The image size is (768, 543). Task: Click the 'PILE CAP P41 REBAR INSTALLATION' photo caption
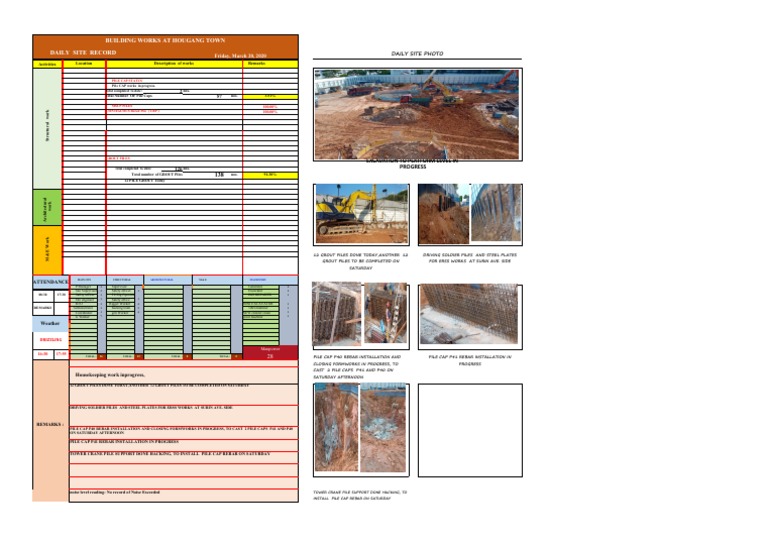tap(470, 360)
